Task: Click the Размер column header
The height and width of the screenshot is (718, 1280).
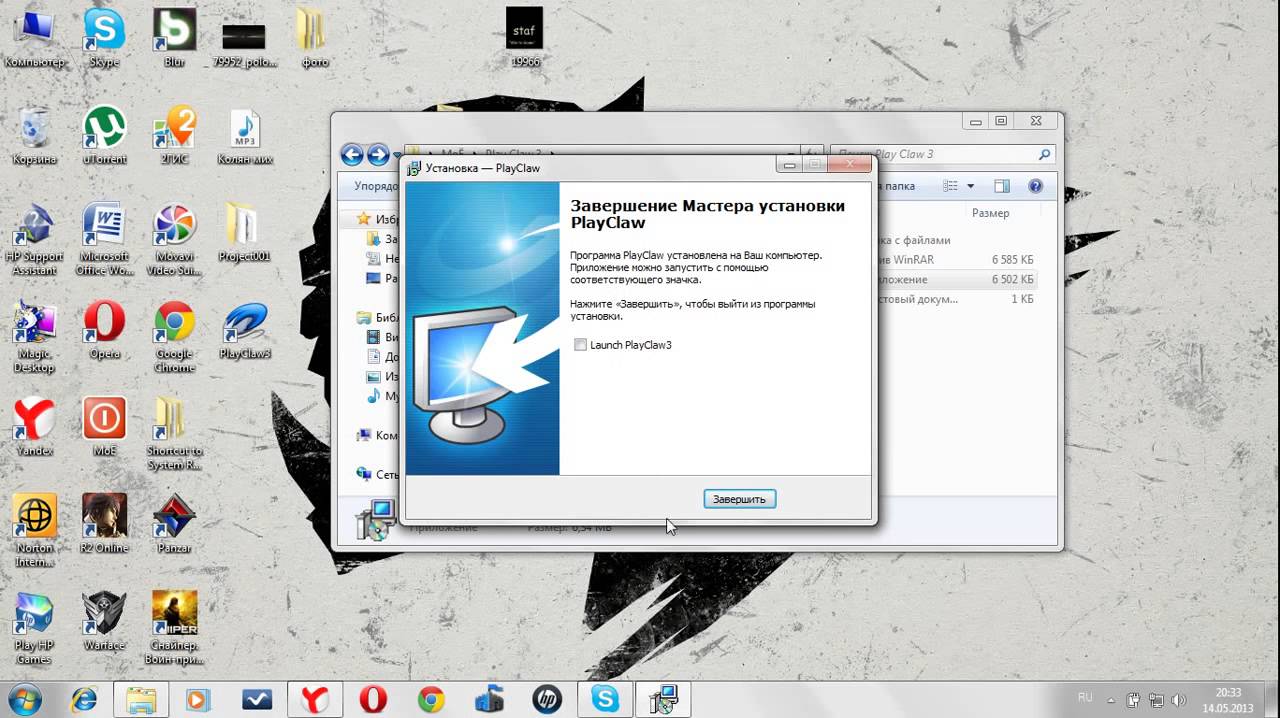Action: 990,213
